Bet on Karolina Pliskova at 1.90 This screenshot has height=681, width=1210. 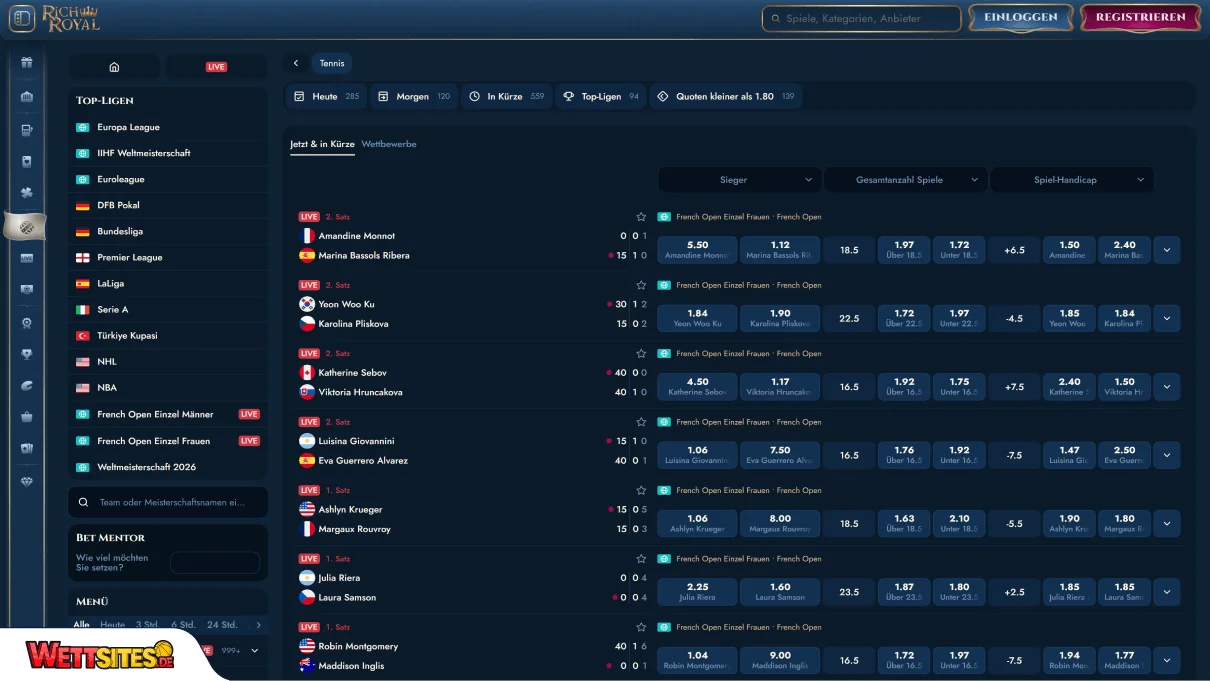tap(780, 318)
